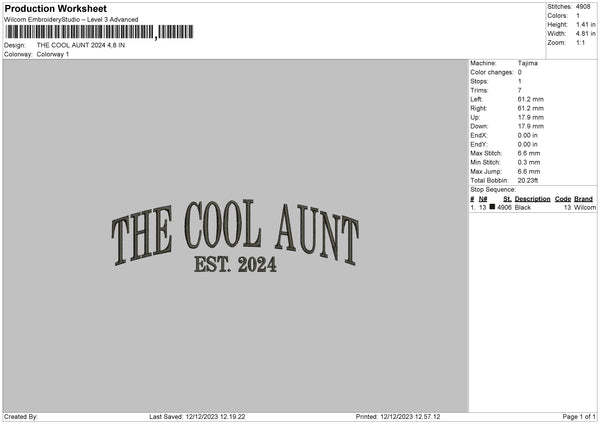
Task: Click the Width value 4.81 in
Action: [x=585, y=34]
